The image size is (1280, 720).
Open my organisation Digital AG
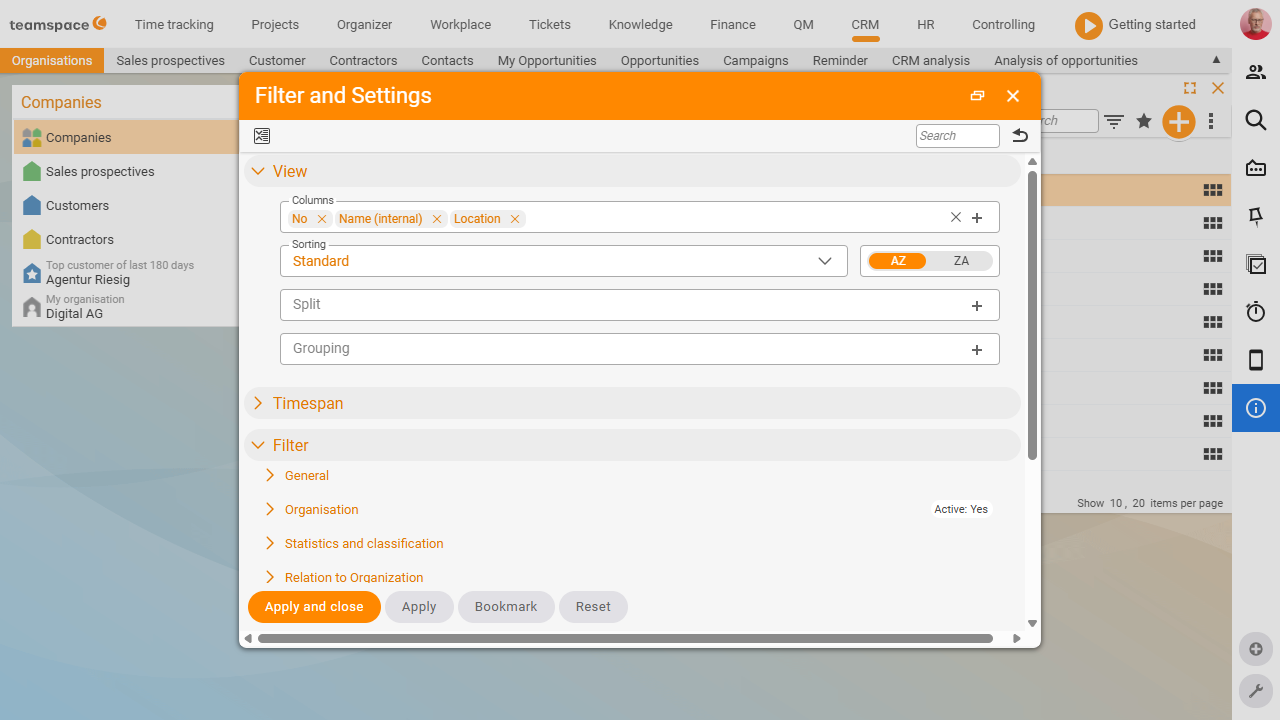click(74, 314)
